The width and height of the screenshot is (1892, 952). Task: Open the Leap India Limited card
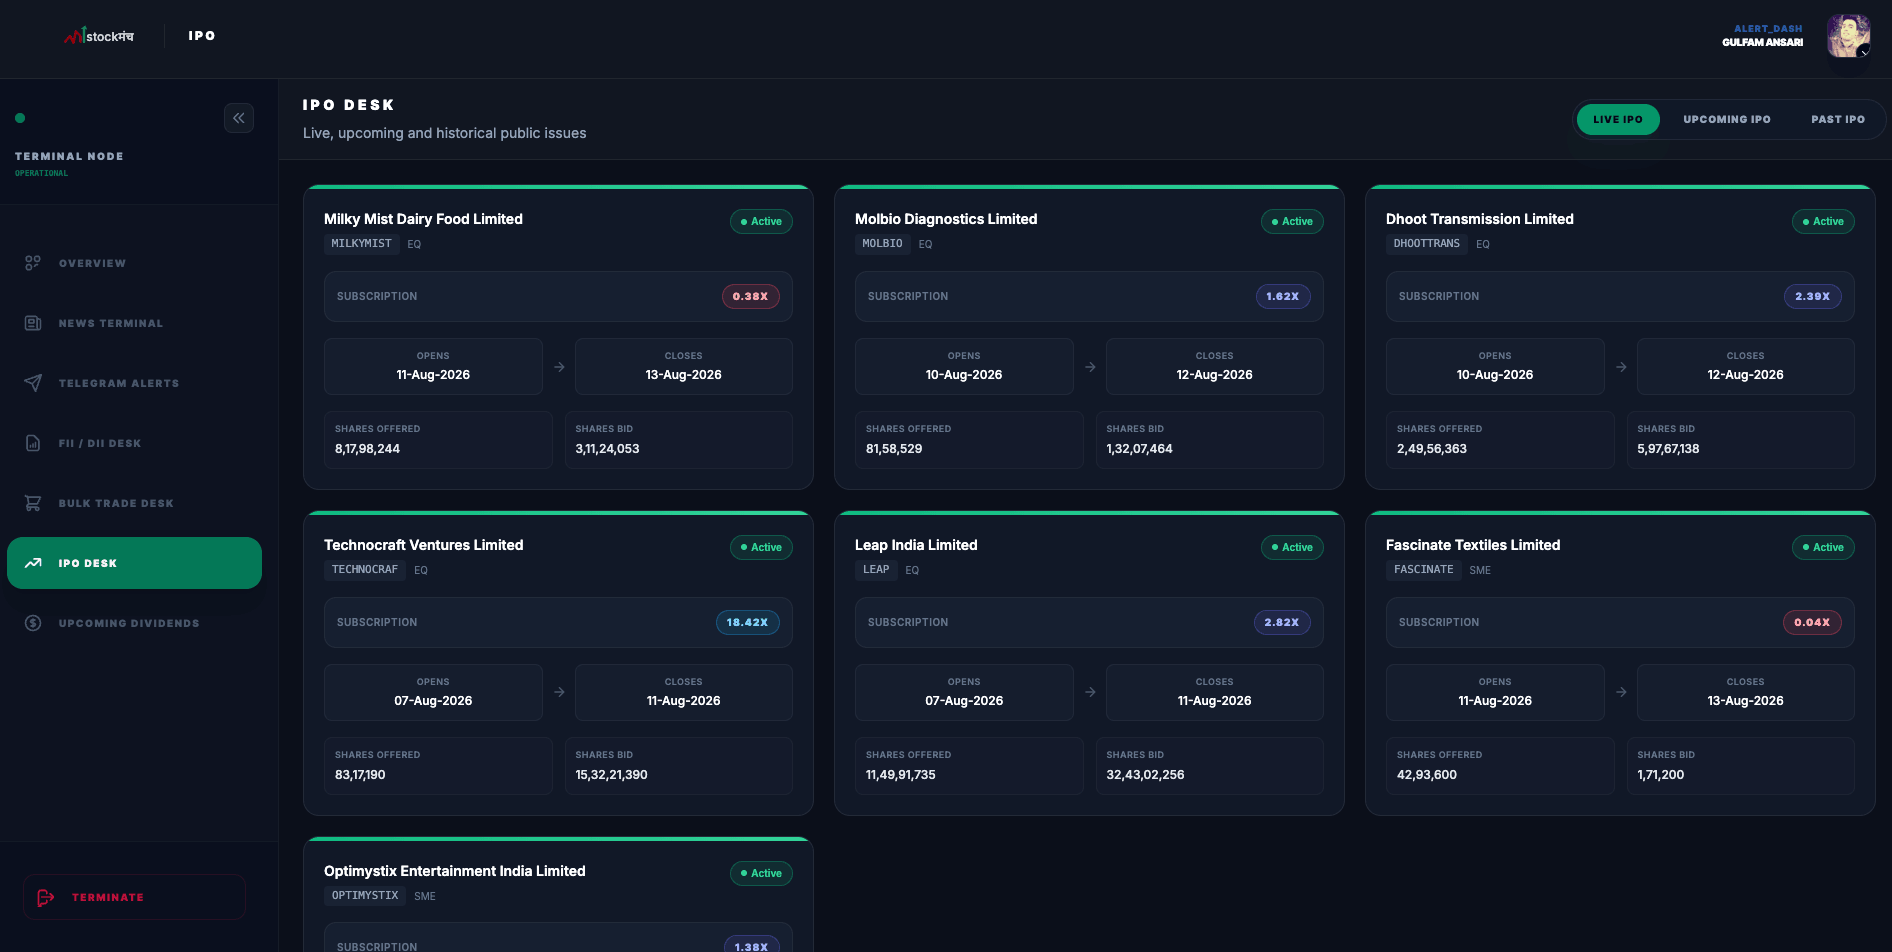click(x=1089, y=664)
